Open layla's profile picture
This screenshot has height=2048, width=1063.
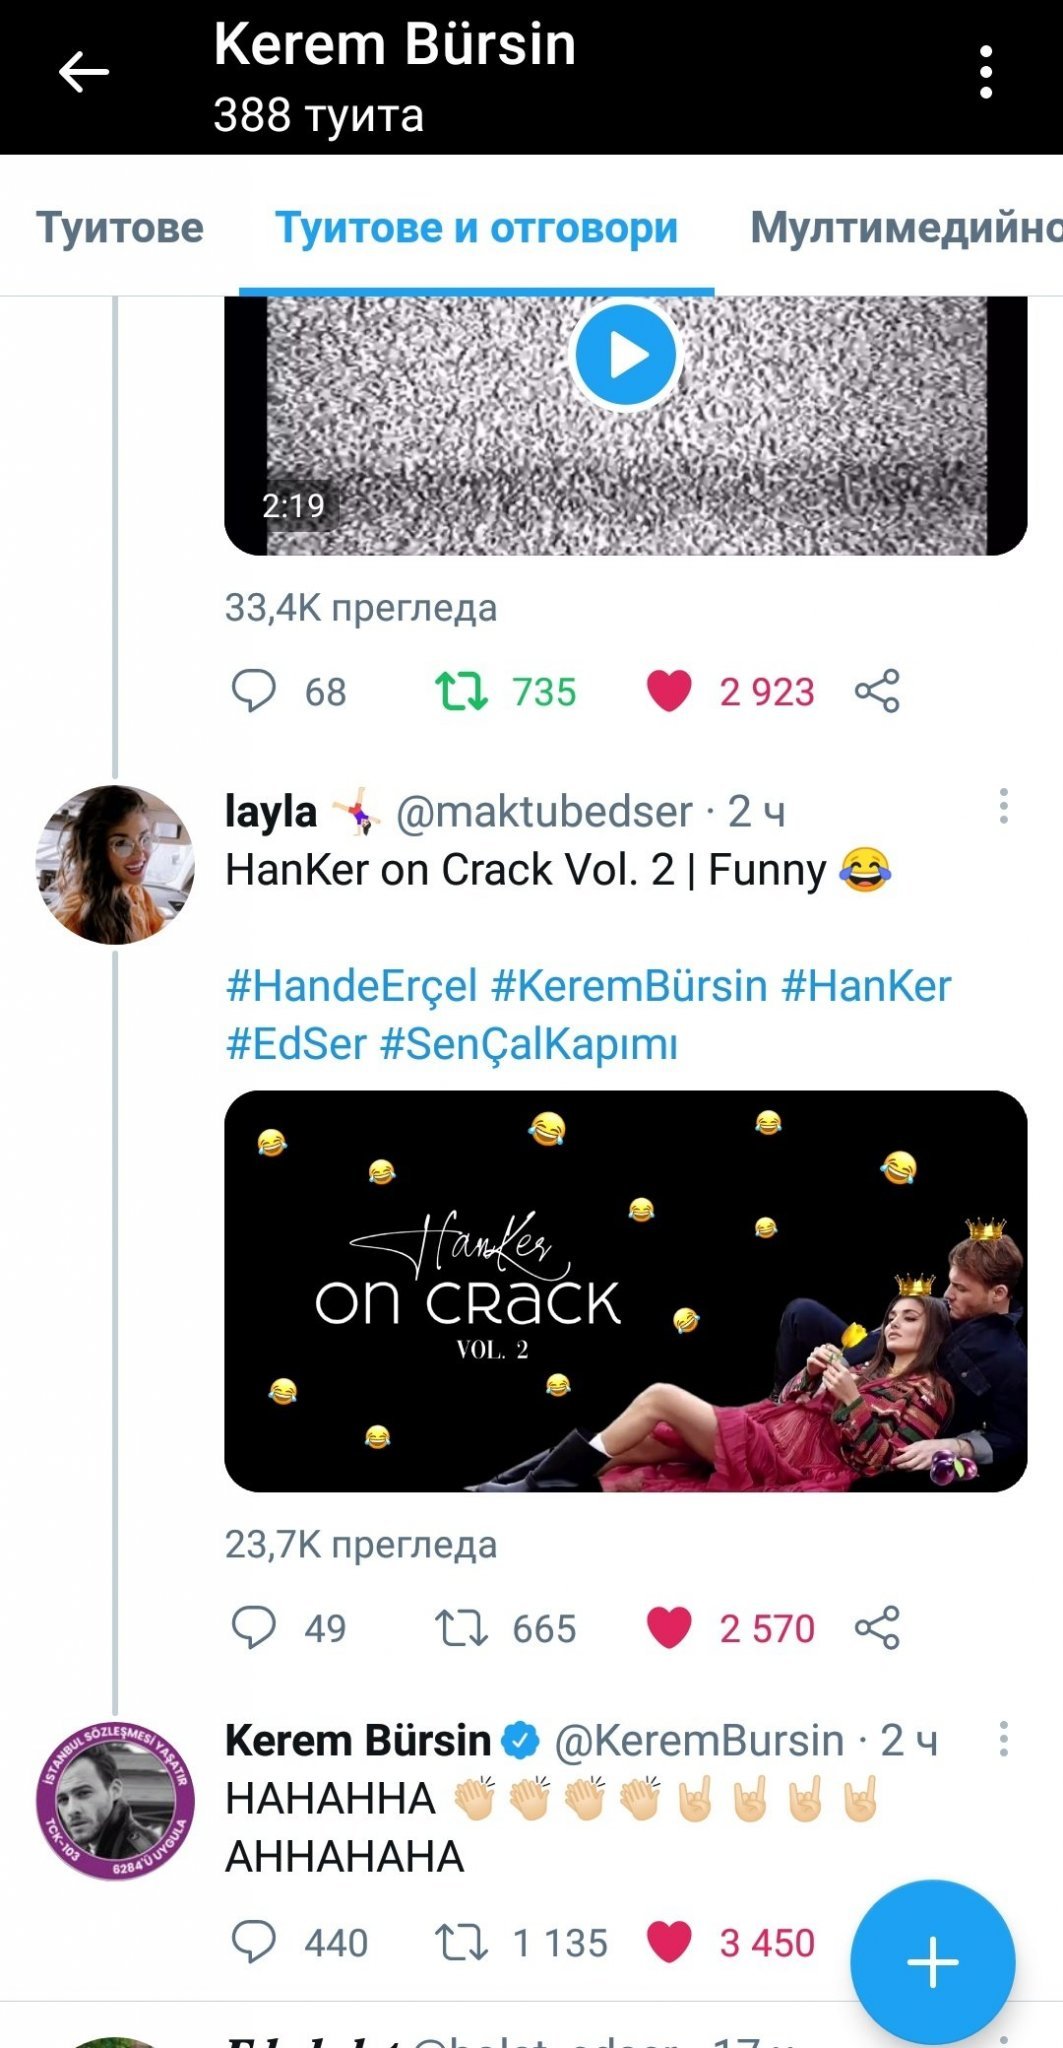tap(115, 865)
